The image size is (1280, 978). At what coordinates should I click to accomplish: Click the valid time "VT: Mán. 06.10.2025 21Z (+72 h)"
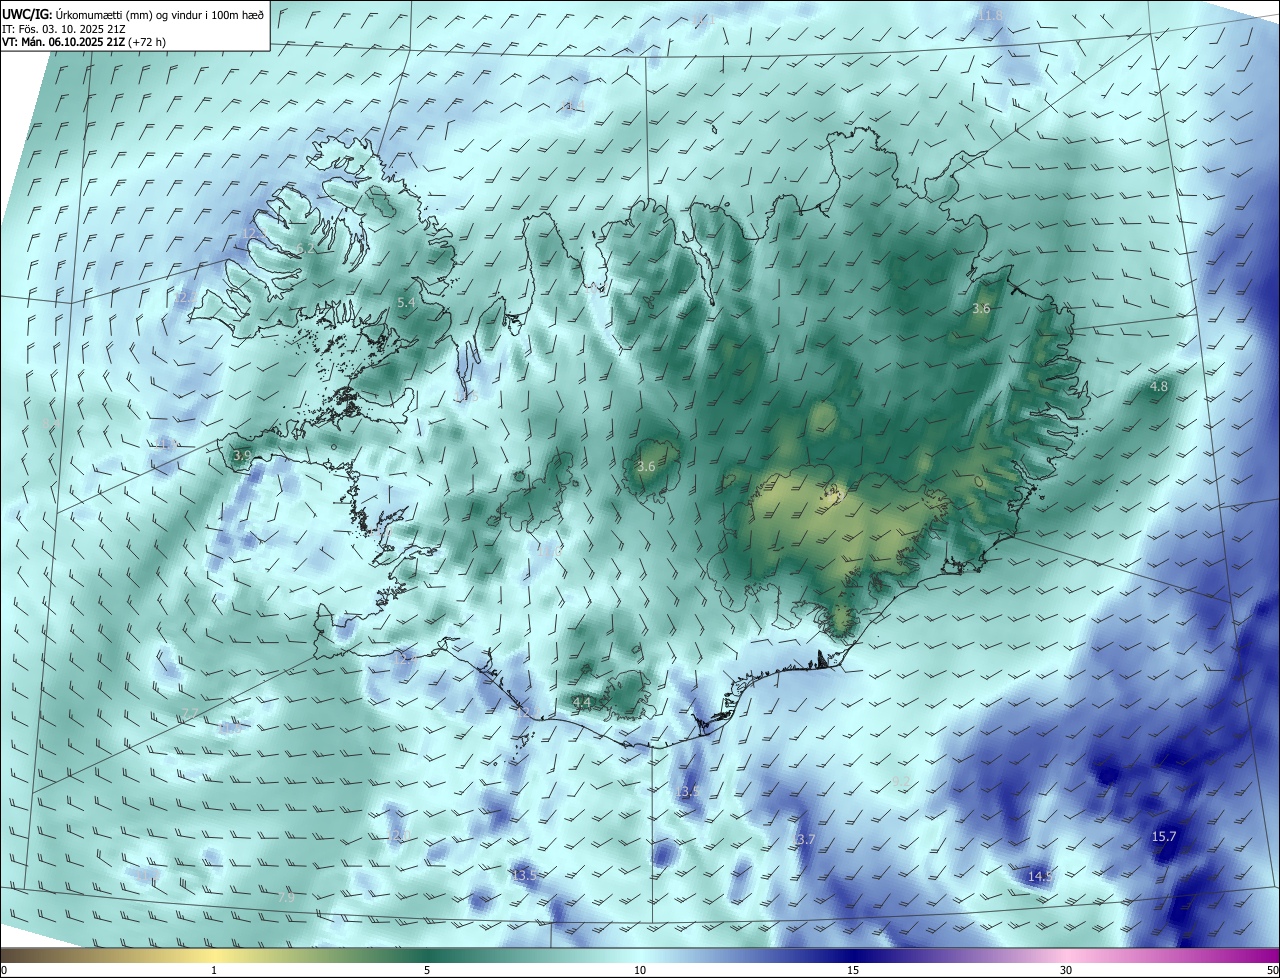[84, 42]
